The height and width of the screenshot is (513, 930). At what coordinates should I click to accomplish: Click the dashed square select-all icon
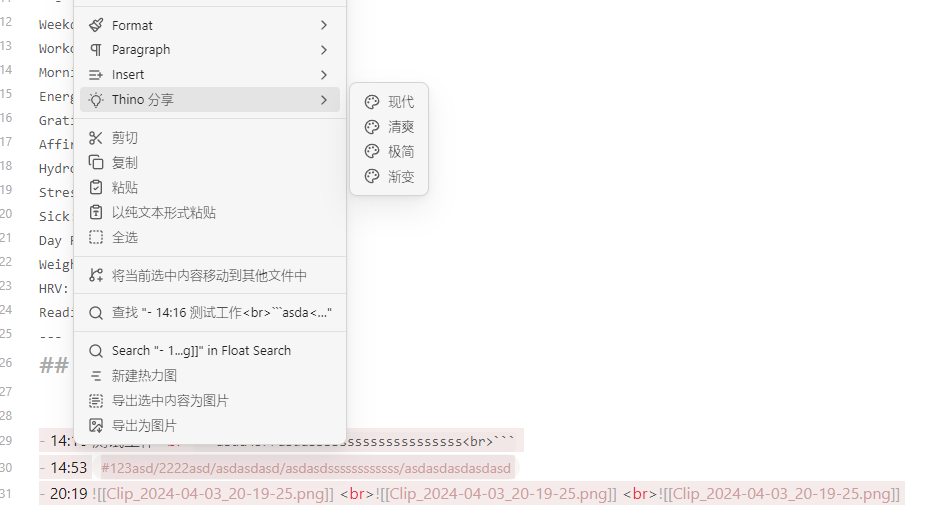tap(95, 237)
